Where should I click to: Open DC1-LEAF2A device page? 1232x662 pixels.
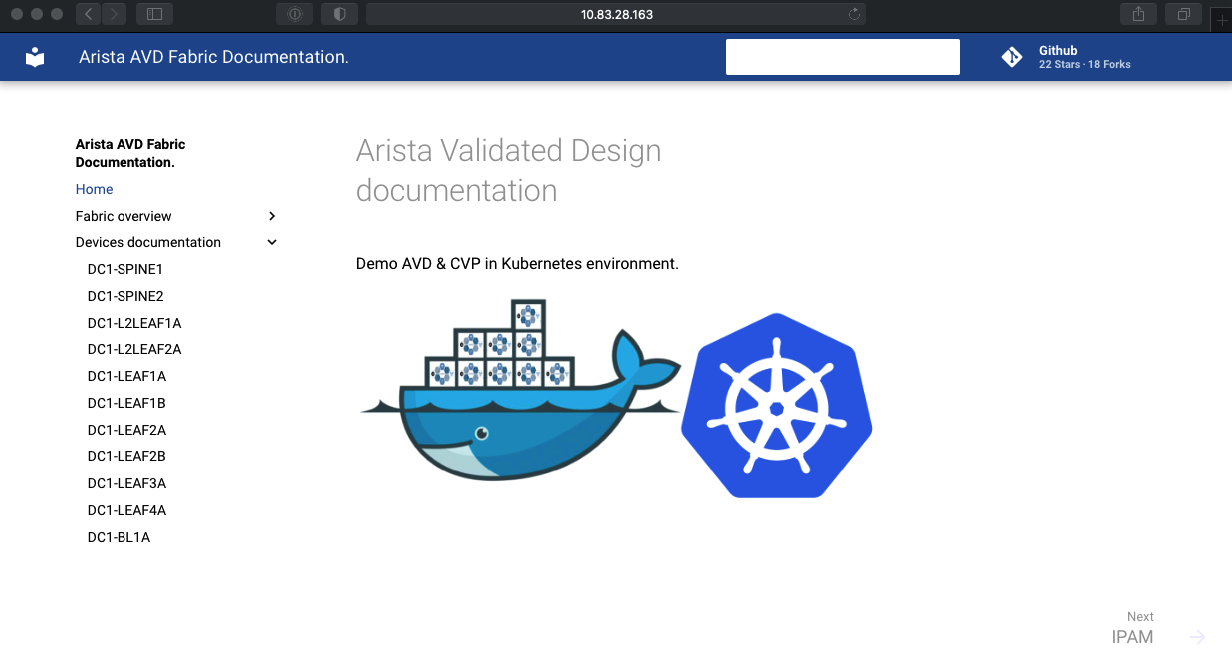[127, 430]
